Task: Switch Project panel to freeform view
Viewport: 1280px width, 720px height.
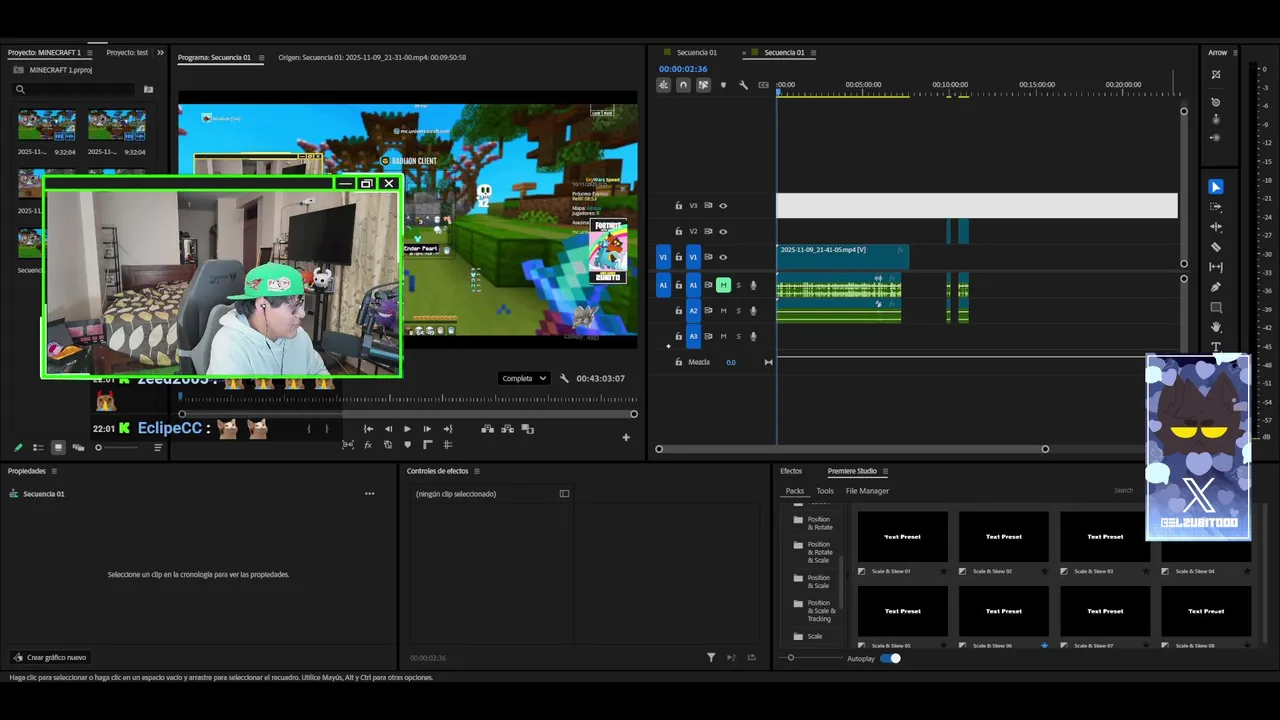Action: click(x=78, y=448)
